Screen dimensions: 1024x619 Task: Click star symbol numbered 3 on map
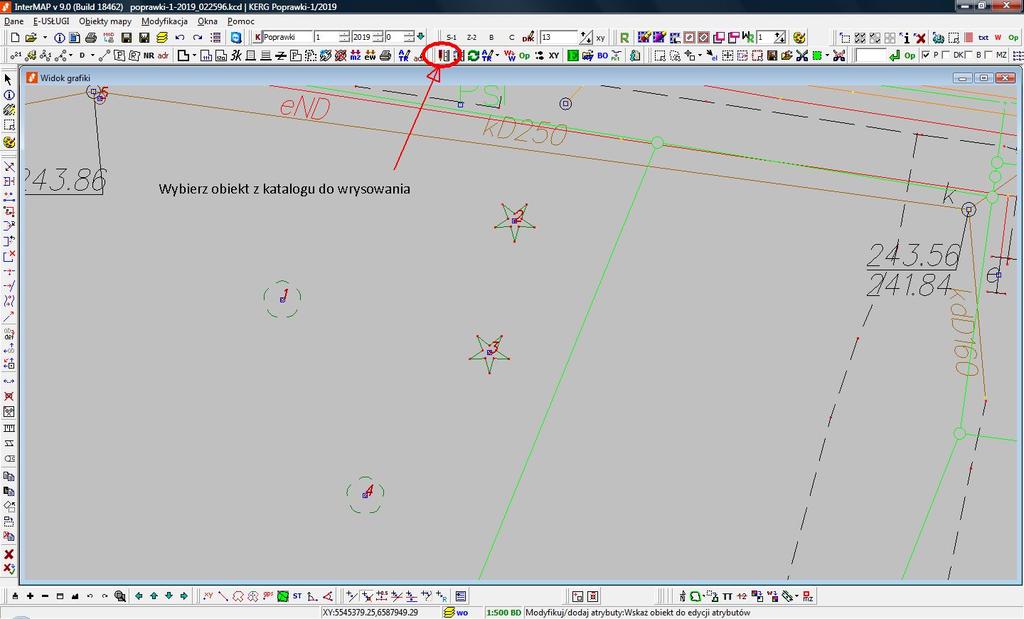click(489, 353)
